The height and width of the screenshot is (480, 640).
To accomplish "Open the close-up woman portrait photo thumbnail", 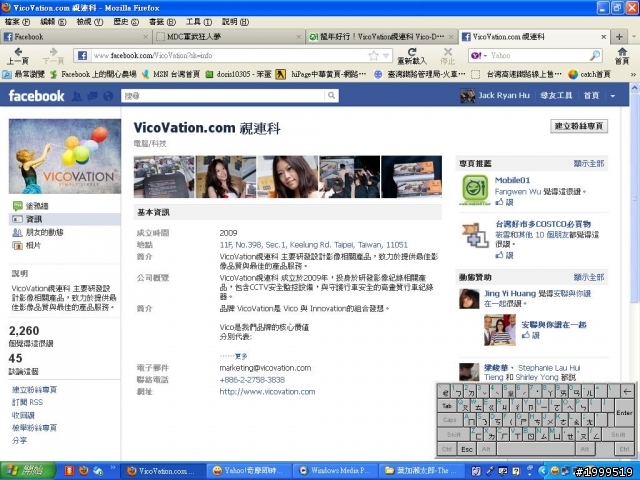I will tap(287, 177).
